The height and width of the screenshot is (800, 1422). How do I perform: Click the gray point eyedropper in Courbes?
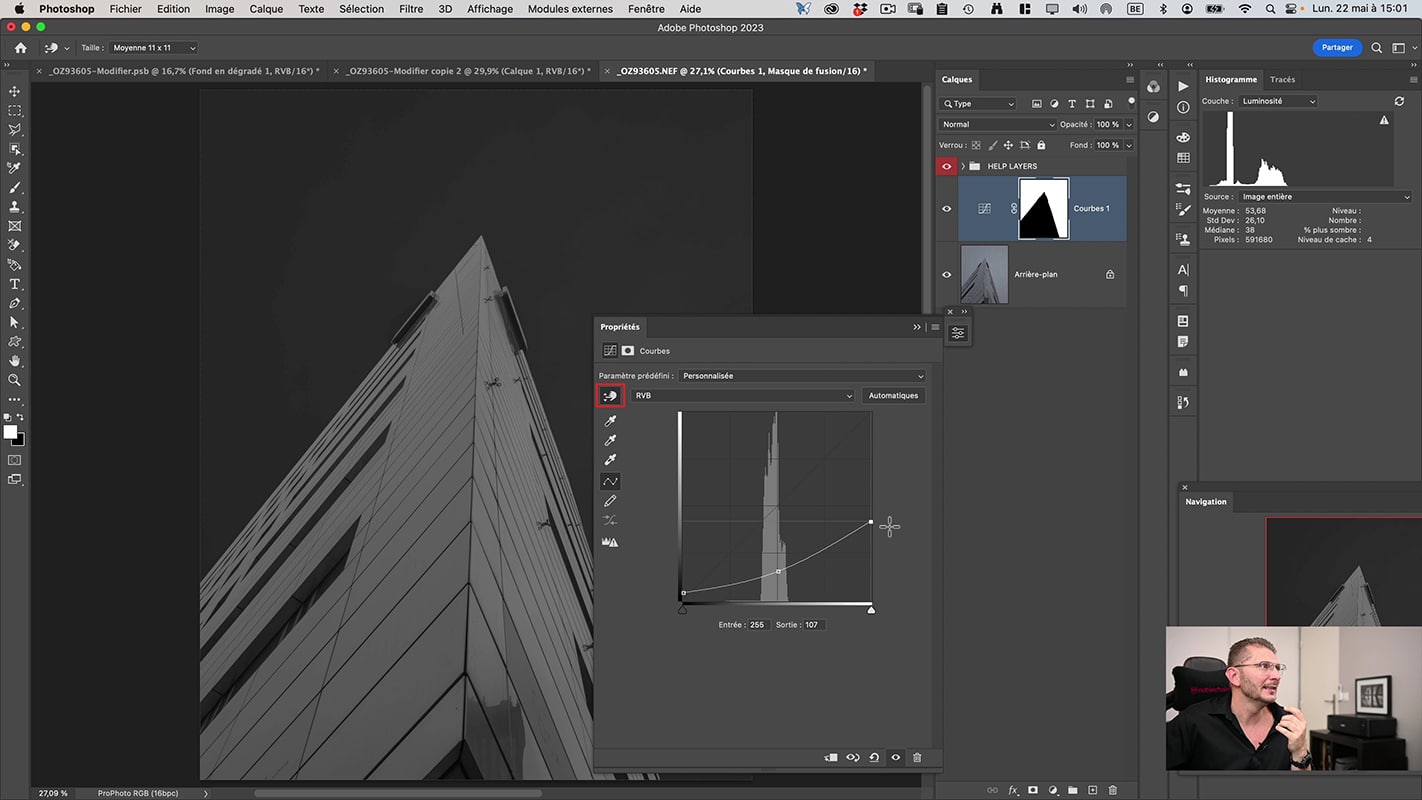610,440
